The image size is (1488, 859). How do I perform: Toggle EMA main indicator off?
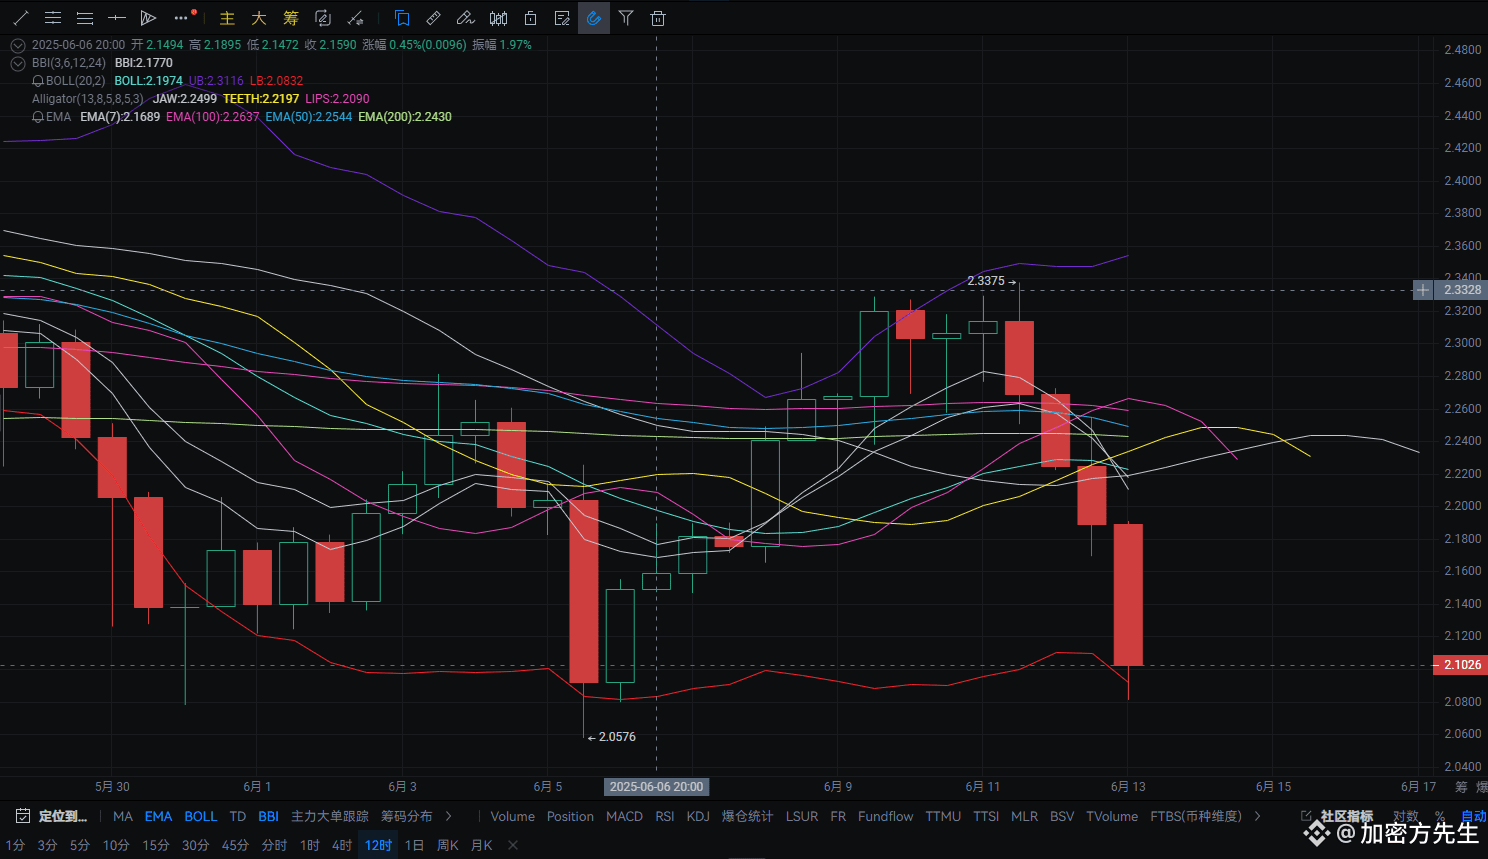158,816
